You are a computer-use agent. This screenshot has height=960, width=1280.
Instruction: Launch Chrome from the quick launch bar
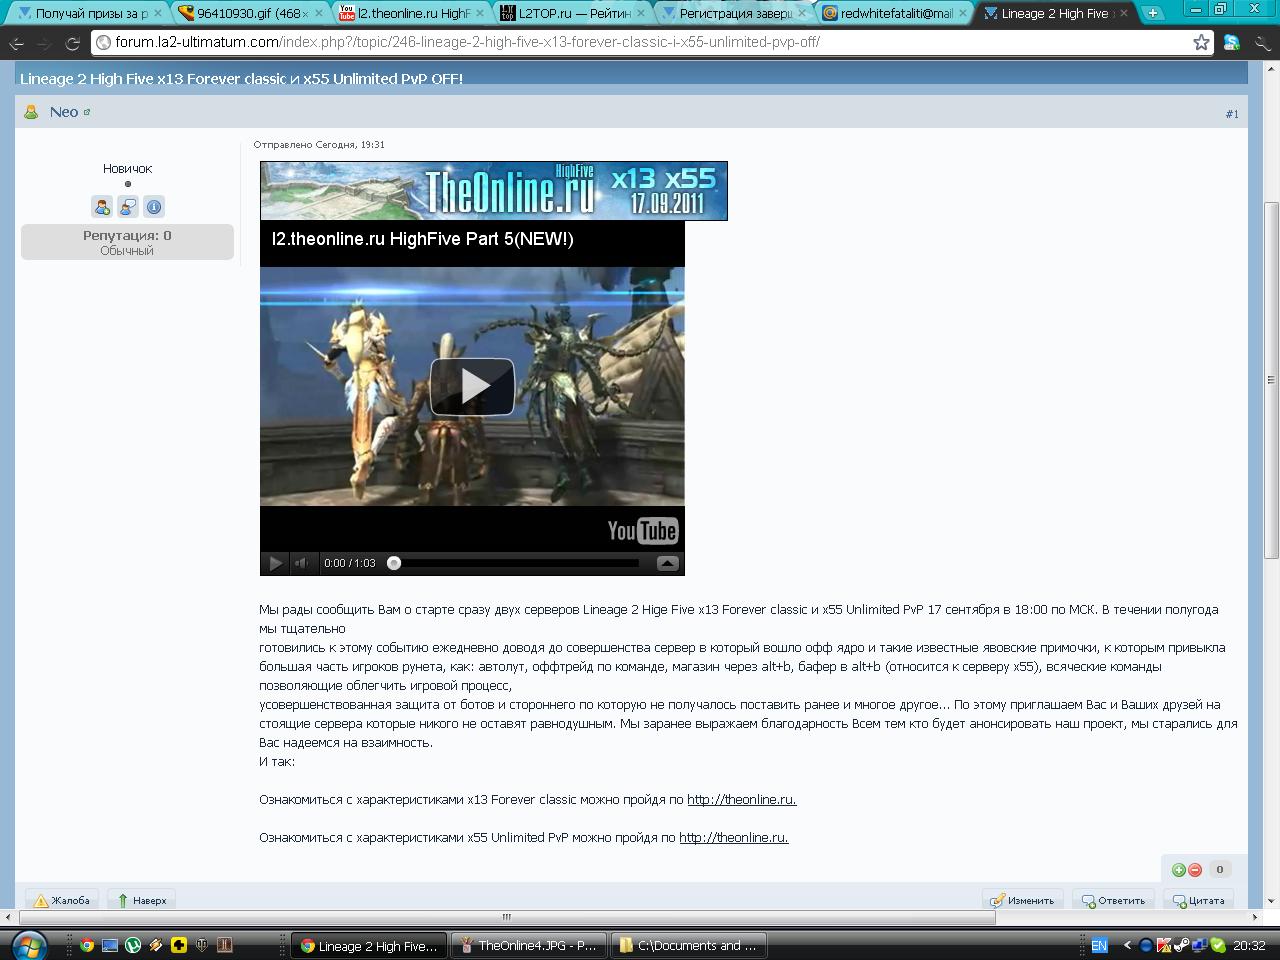87,945
